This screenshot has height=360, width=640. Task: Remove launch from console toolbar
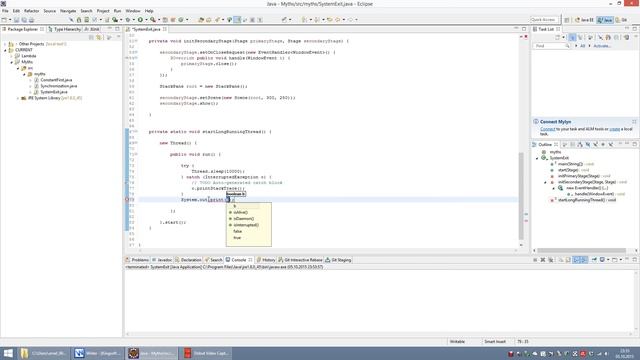(x=543, y=260)
